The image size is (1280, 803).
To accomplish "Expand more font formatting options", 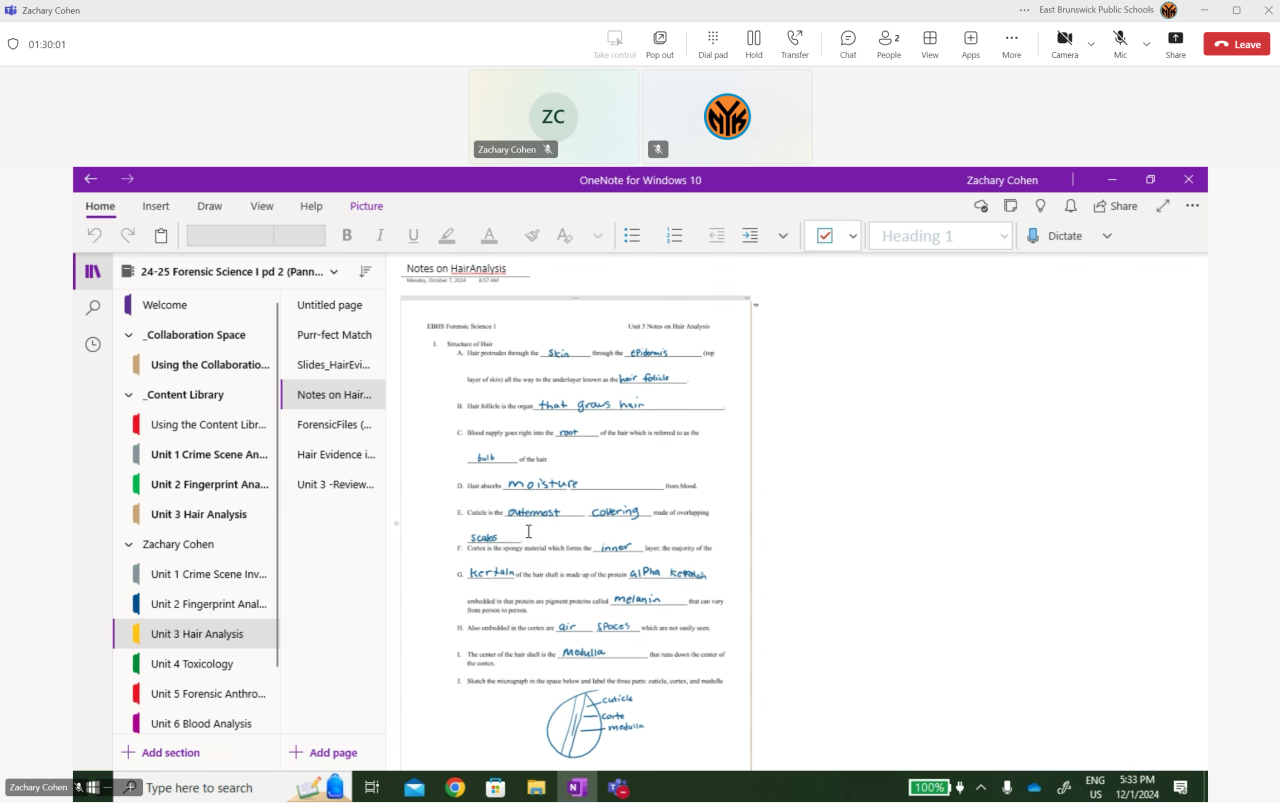I will tap(598, 236).
